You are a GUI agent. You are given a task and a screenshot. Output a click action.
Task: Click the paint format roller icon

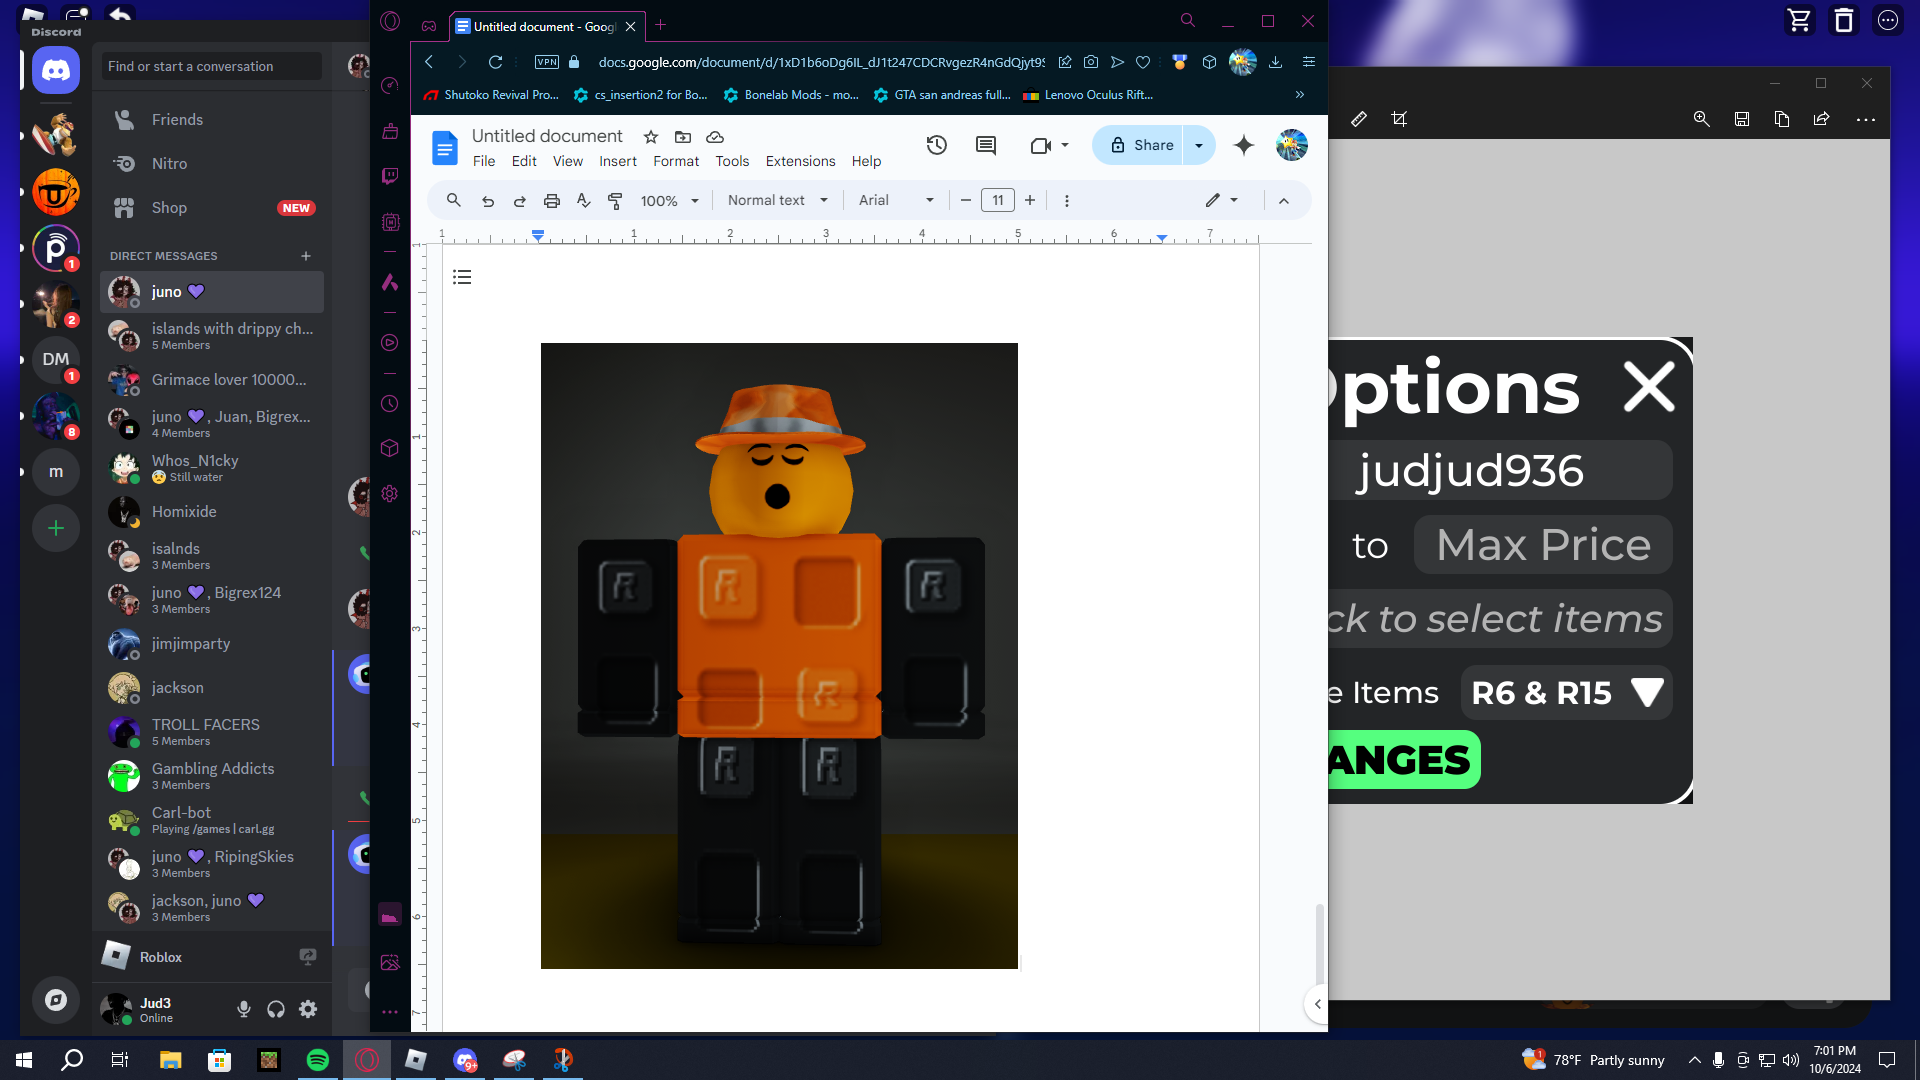pyautogui.click(x=615, y=200)
